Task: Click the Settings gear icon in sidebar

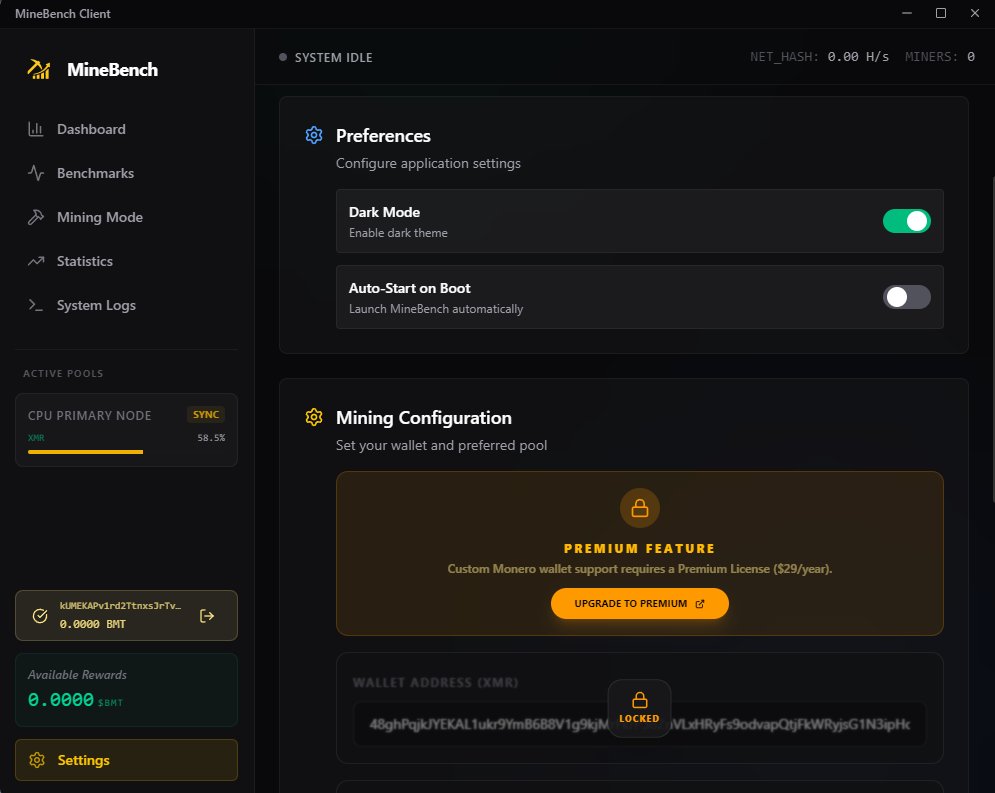Action: [x=37, y=760]
